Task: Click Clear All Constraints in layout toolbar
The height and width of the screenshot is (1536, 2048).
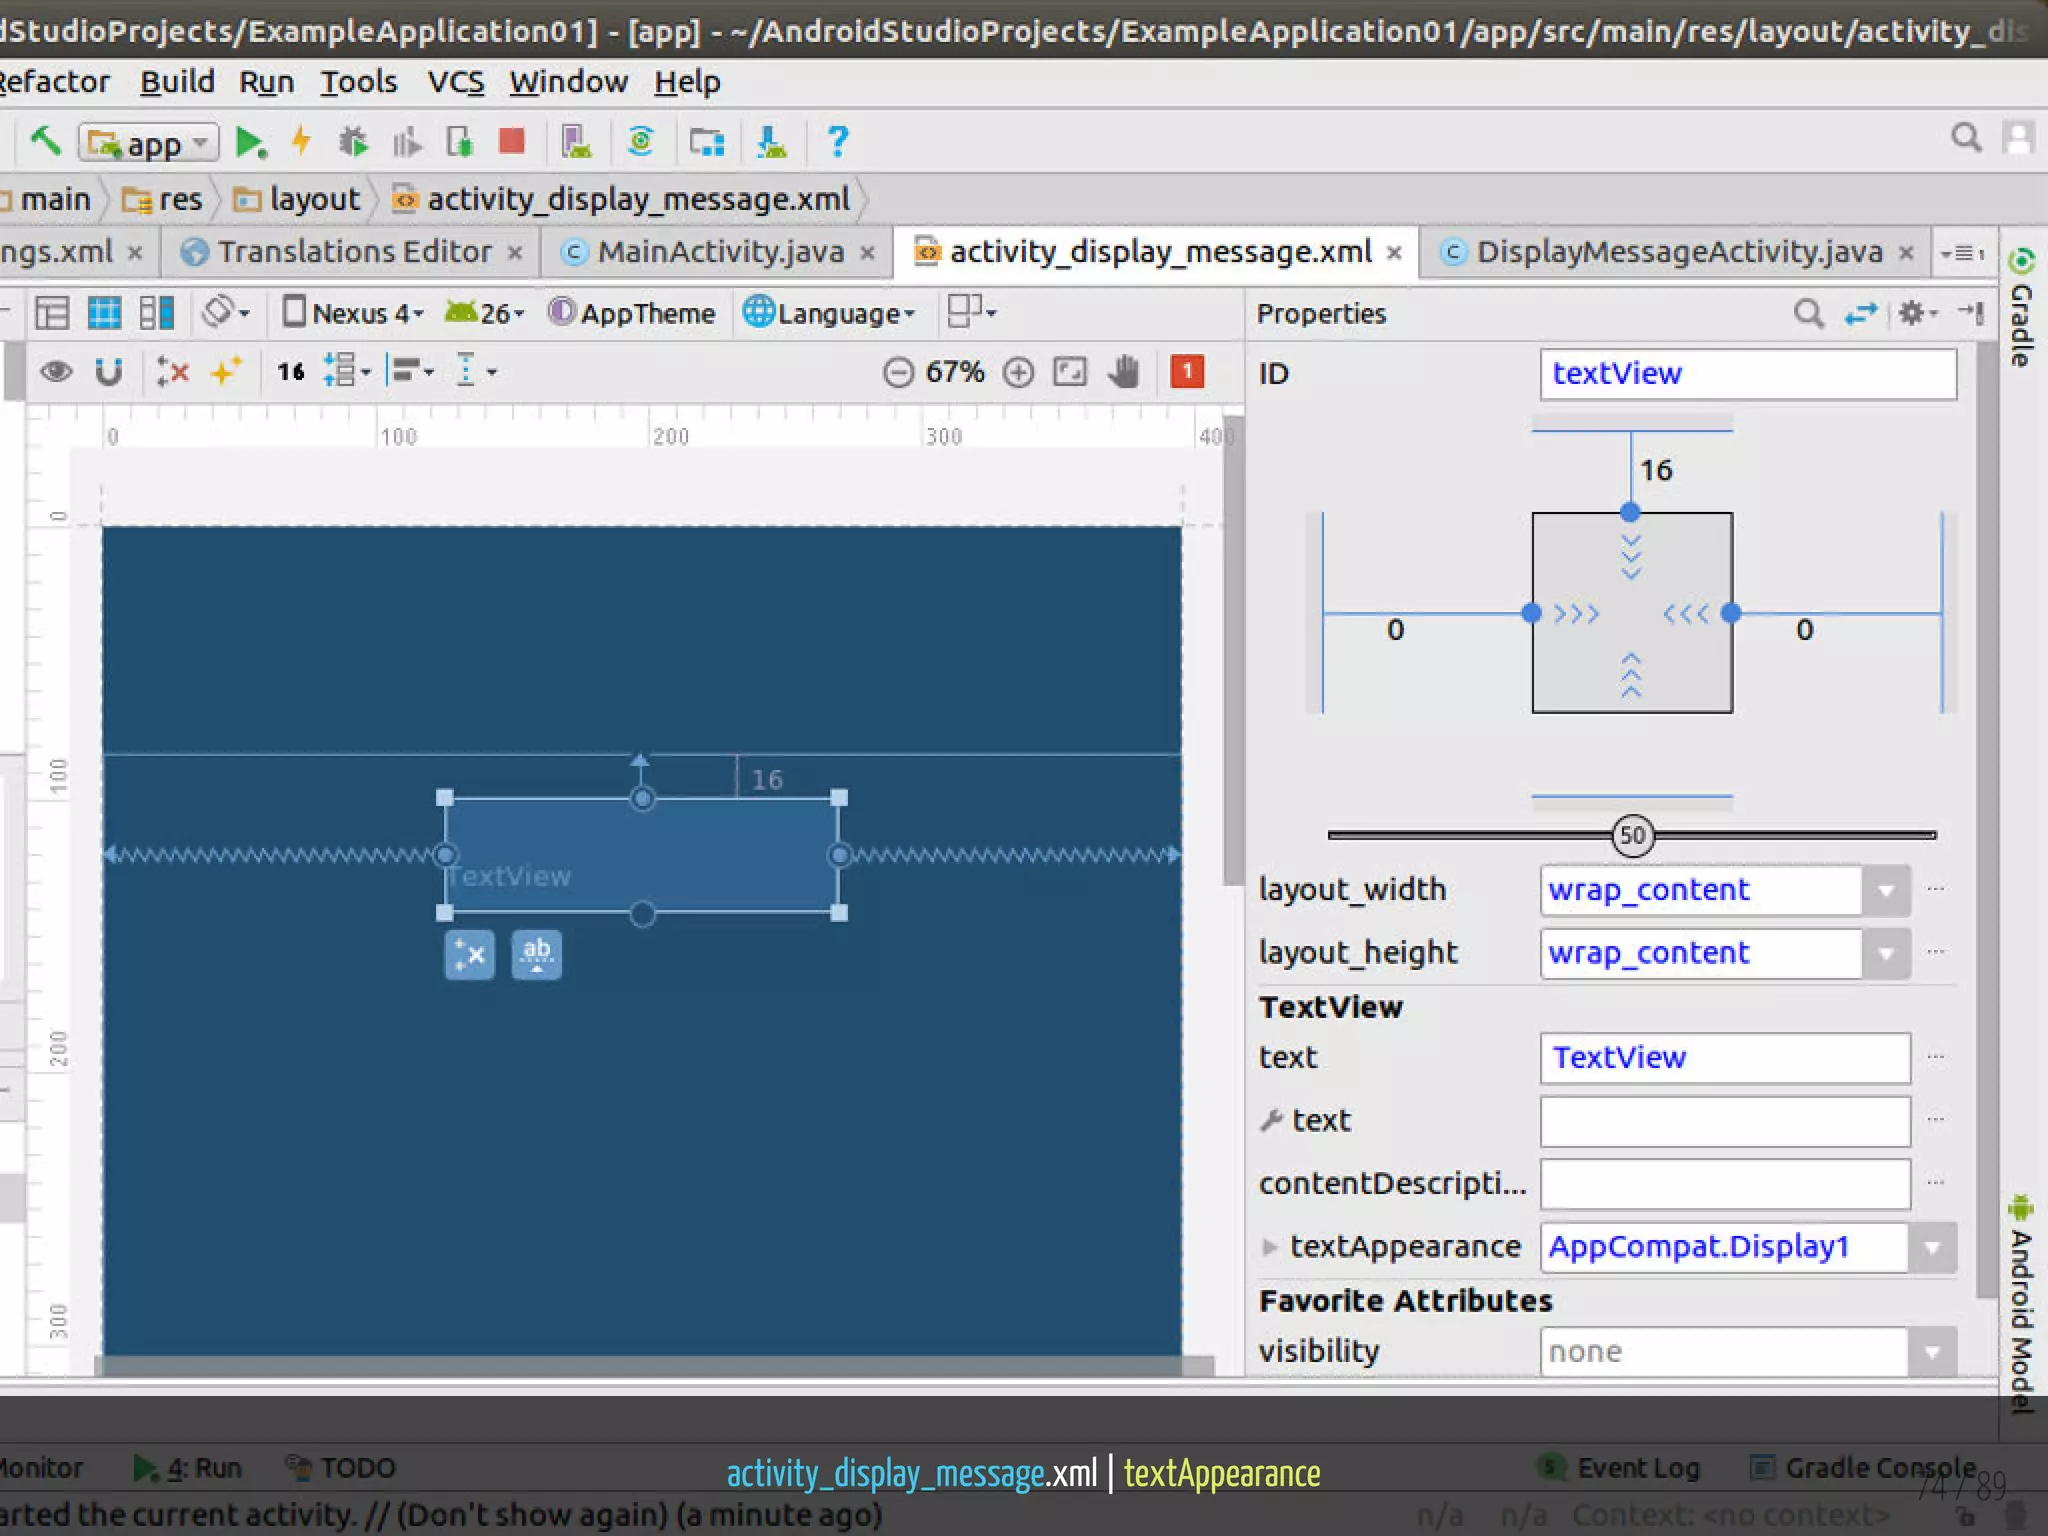Action: tap(172, 372)
